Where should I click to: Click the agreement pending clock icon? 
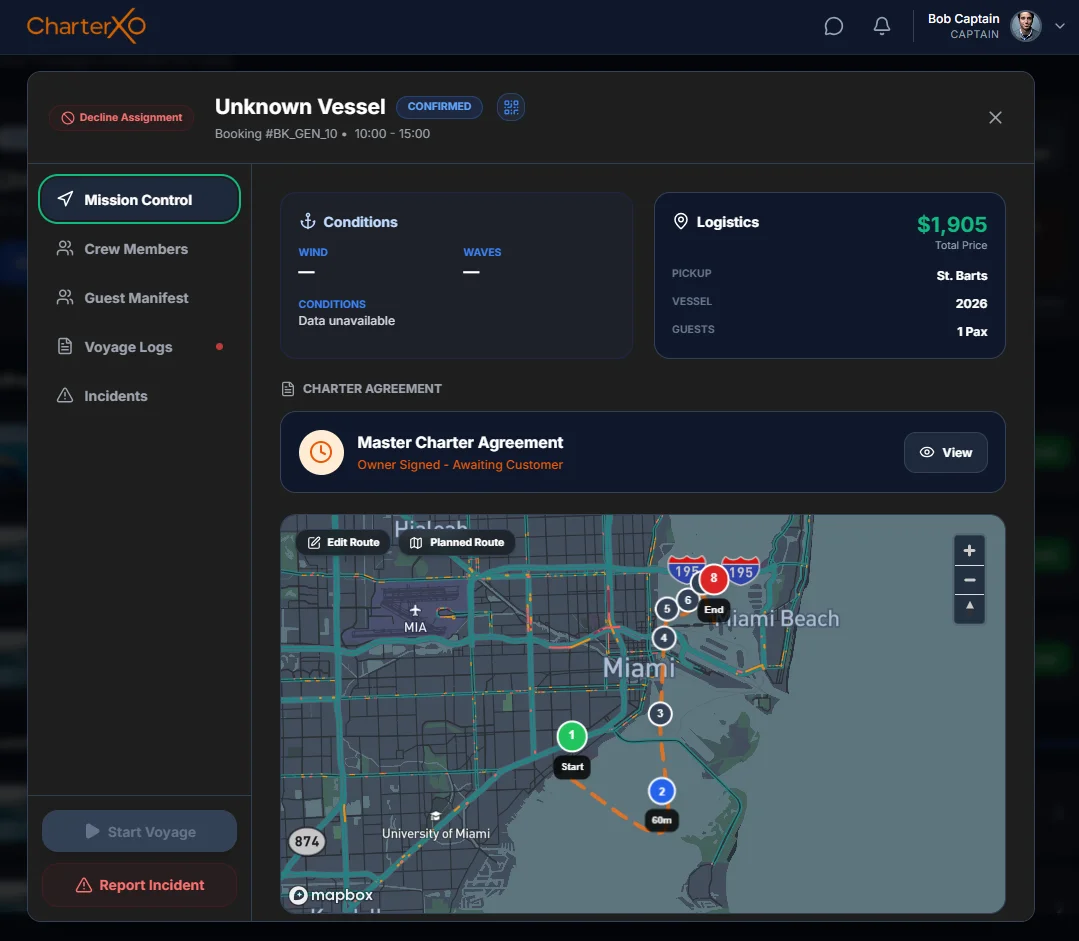321,452
